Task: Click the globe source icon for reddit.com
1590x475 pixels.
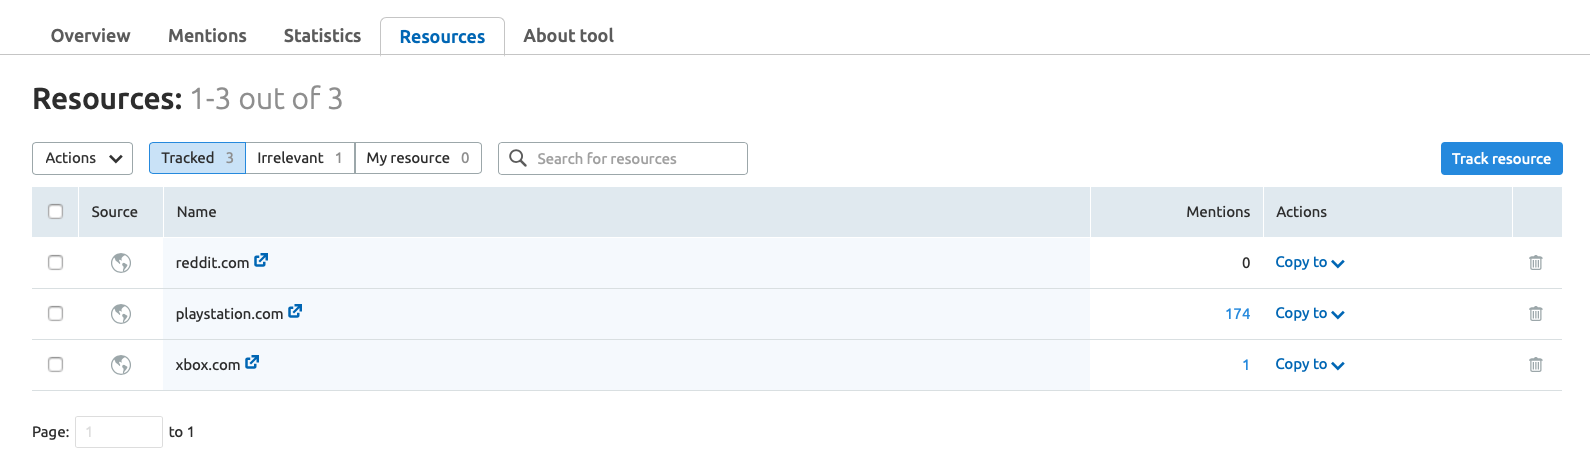Action: (x=121, y=263)
